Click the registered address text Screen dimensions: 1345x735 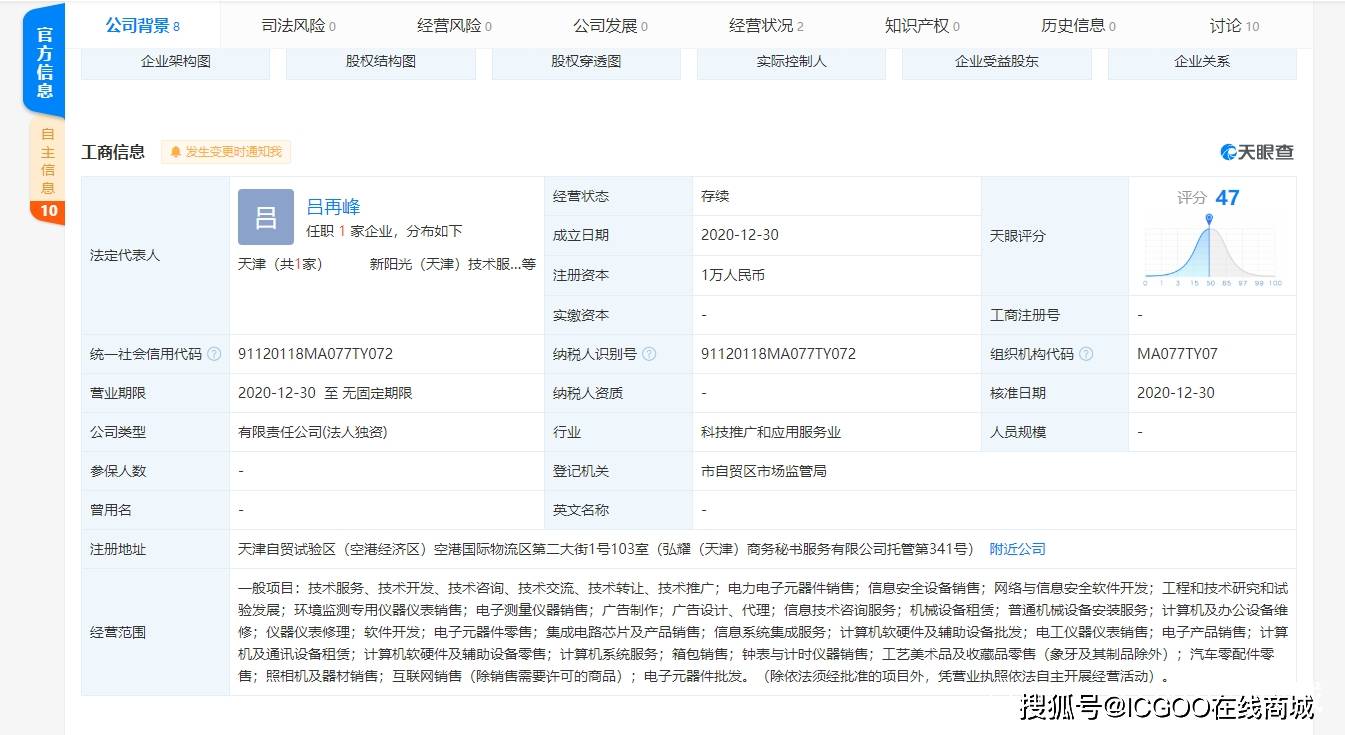(x=606, y=549)
